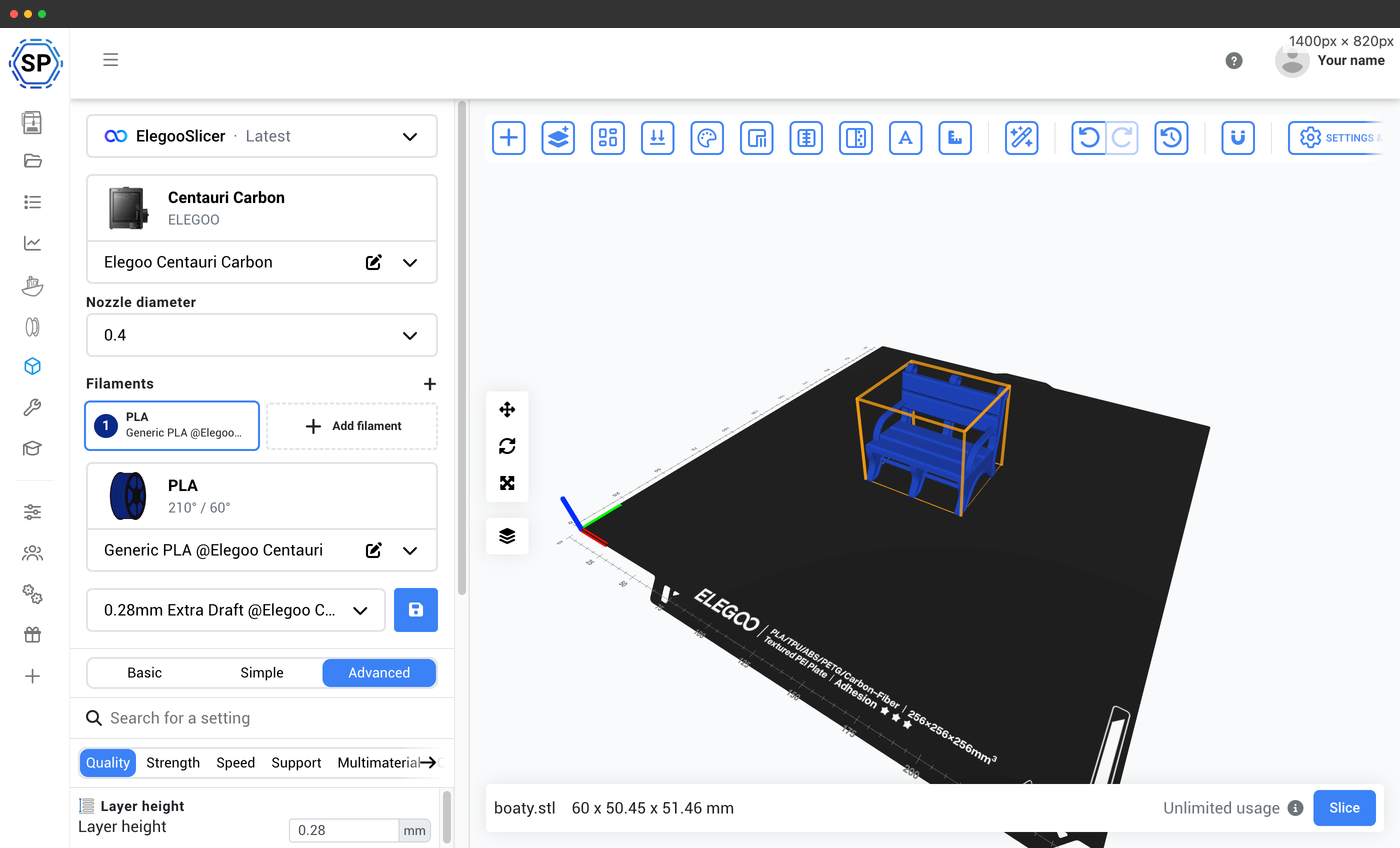Click the arrange objects grid icon

coord(608,138)
